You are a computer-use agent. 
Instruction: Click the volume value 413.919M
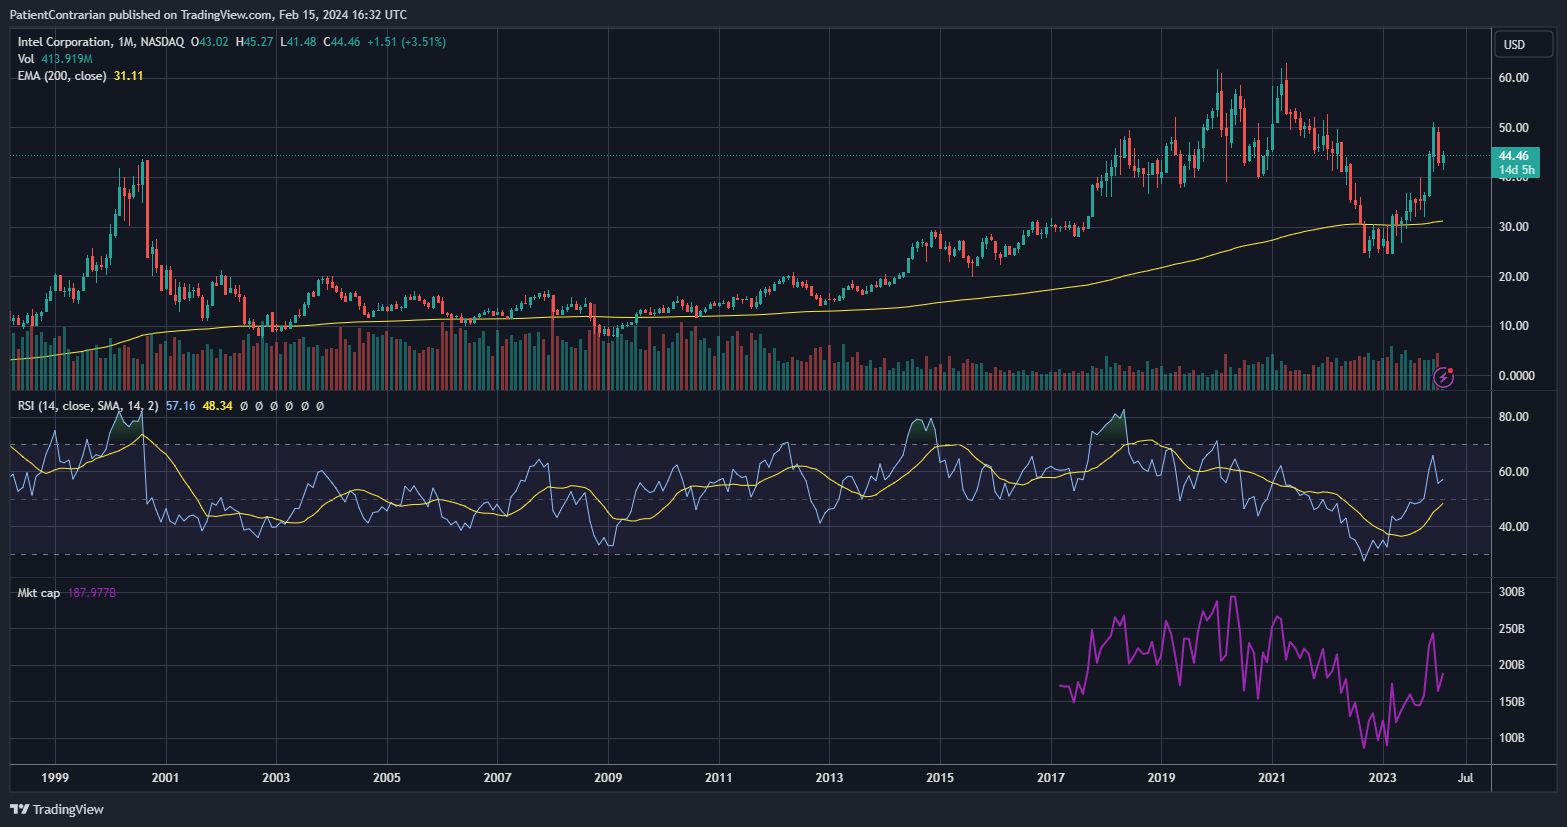click(x=67, y=59)
